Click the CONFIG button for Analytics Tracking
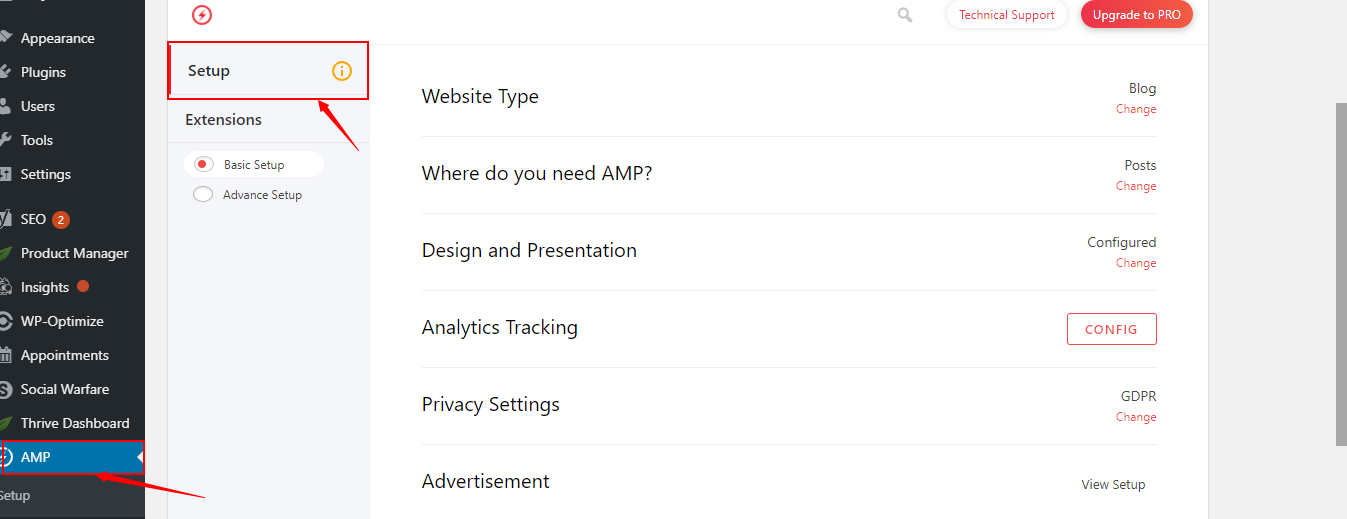This screenshot has height=519, width=1347. [x=1111, y=329]
